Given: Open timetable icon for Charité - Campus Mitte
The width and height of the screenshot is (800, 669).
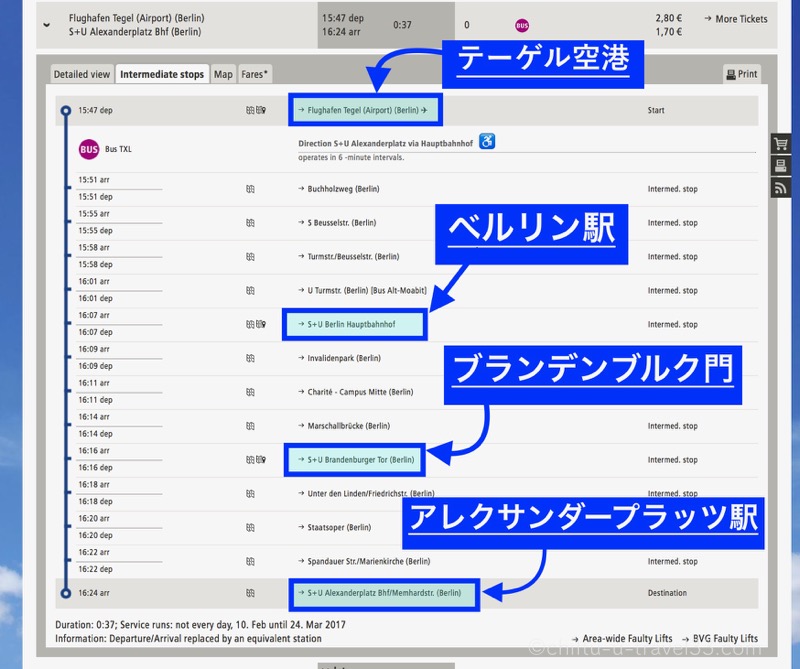Looking at the screenshot, I should 250,392.
